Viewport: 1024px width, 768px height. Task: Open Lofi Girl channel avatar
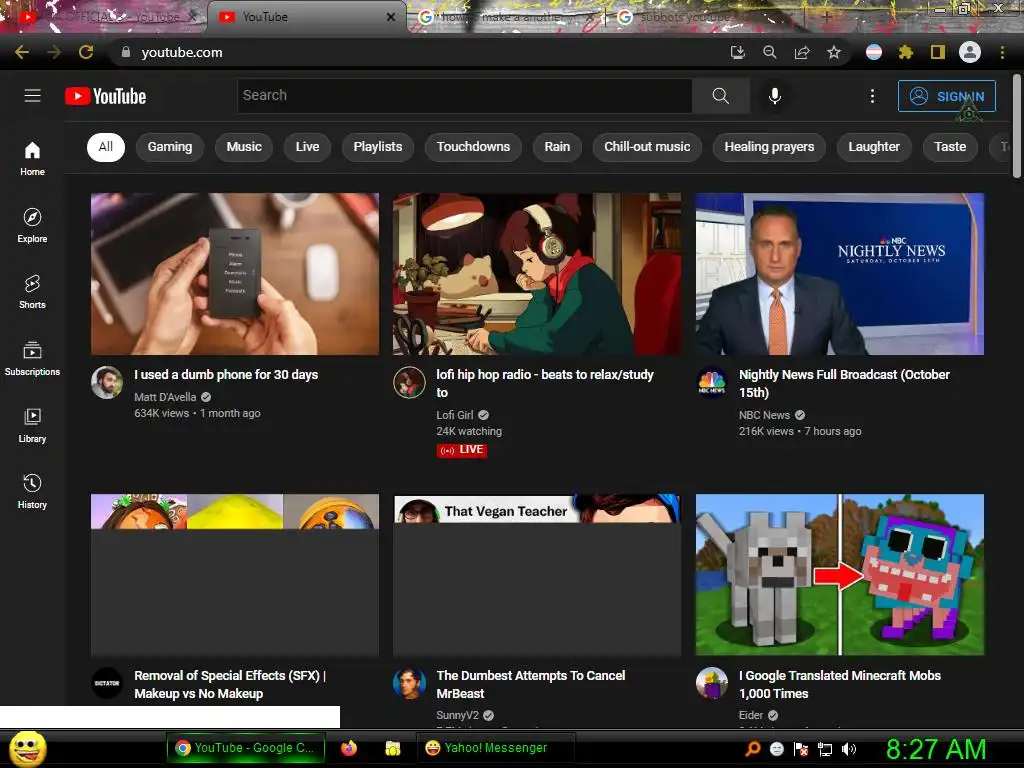point(409,383)
